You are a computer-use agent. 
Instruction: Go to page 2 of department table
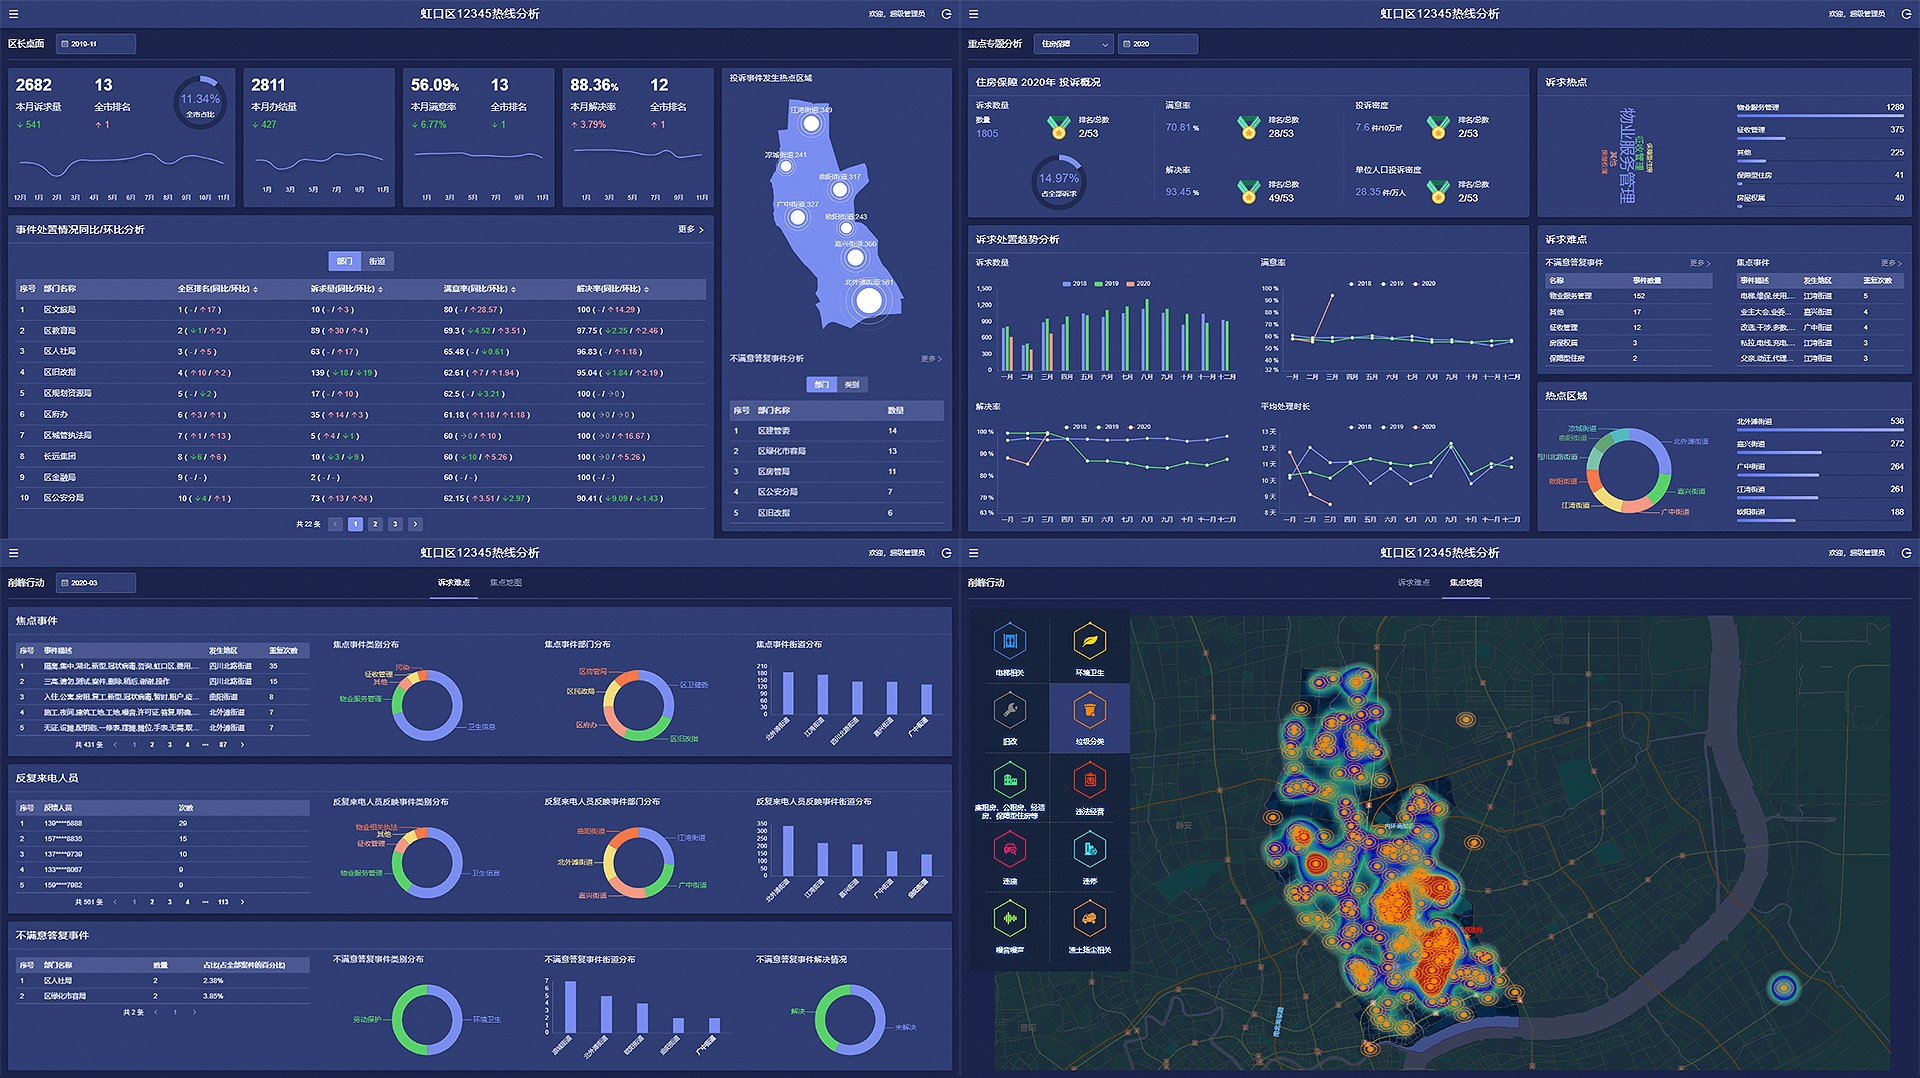coord(375,524)
